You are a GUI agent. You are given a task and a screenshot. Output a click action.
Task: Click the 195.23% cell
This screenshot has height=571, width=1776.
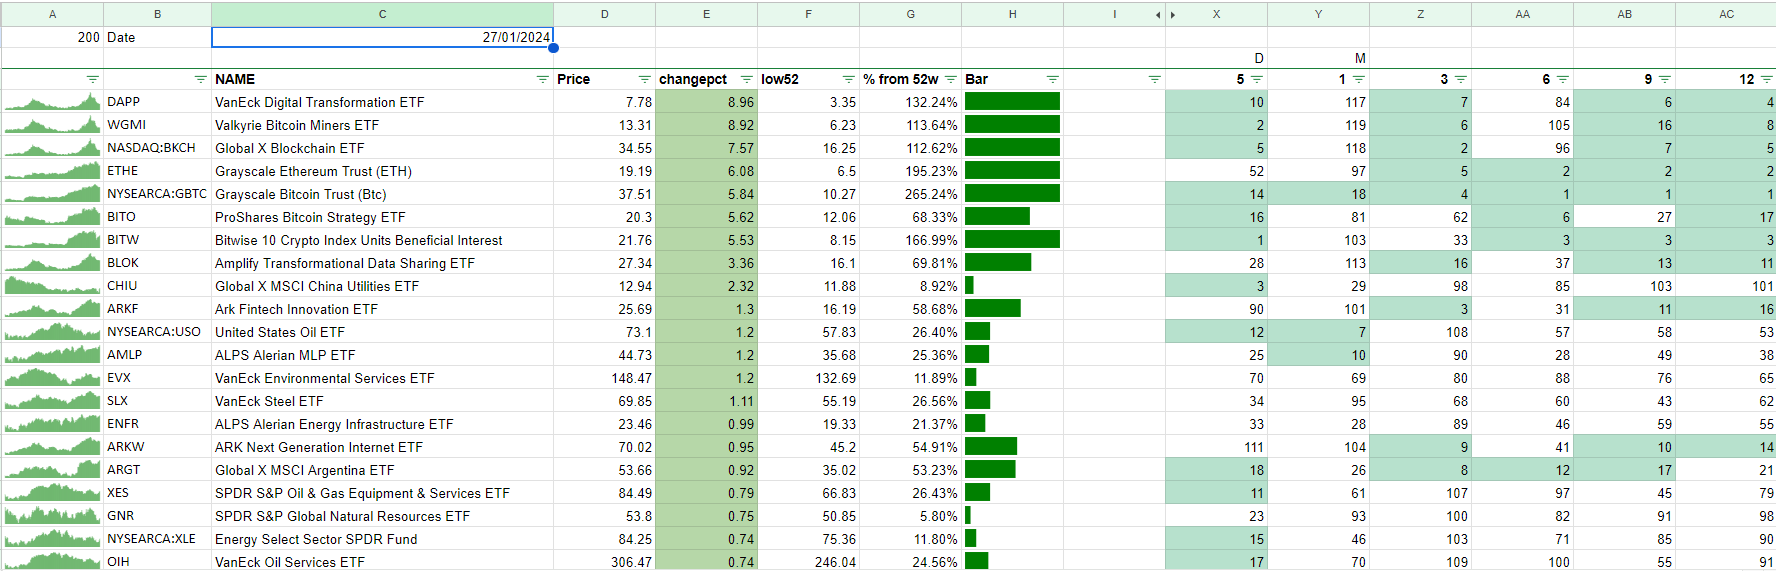click(910, 171)
